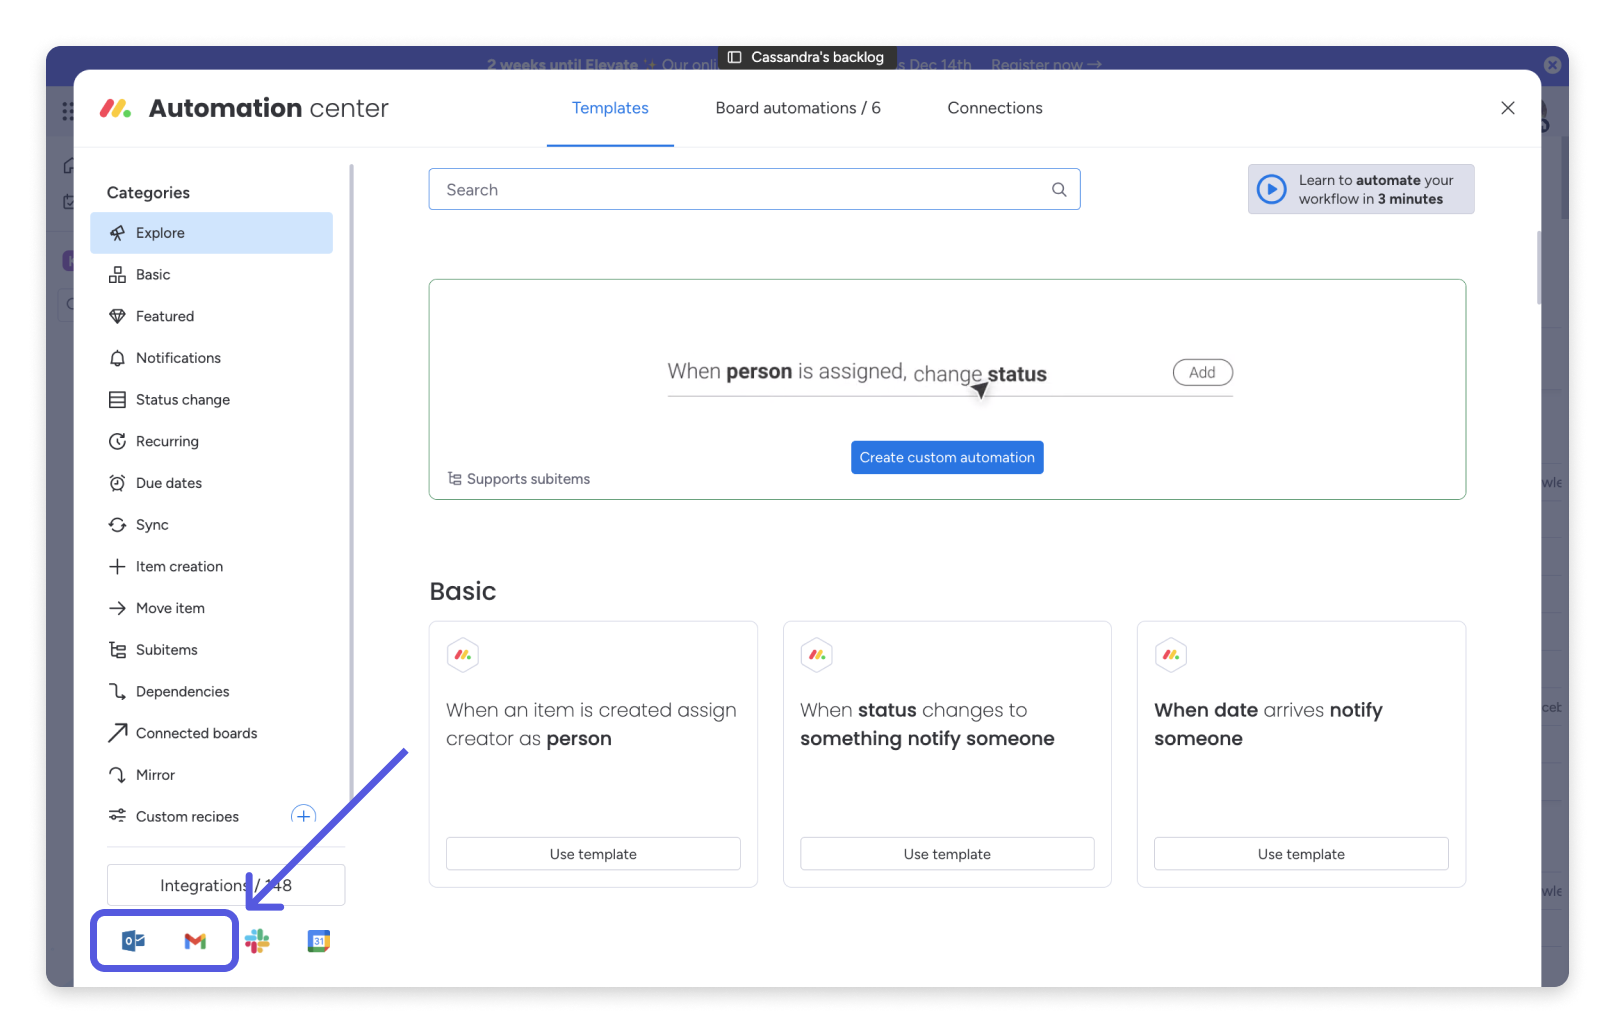Viewport: 1616px width, 1032px height.
Task: Open the Connections tab
Action: [x=994, y=108]
